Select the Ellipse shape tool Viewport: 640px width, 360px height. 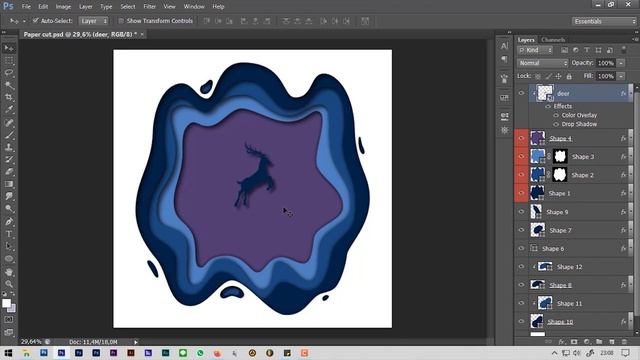click(9, 259)
